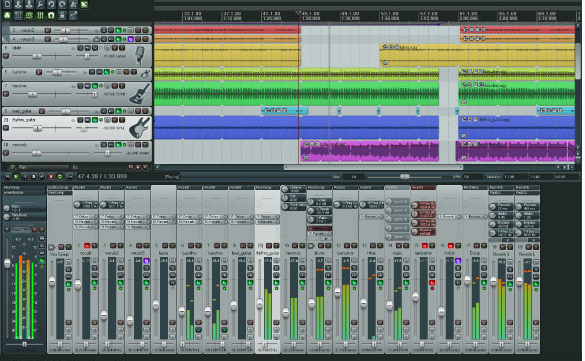Unmute the vocals strip in the mixer
Image resolution: width=585 pixels, height=361 pixels.
pos(87,245)
